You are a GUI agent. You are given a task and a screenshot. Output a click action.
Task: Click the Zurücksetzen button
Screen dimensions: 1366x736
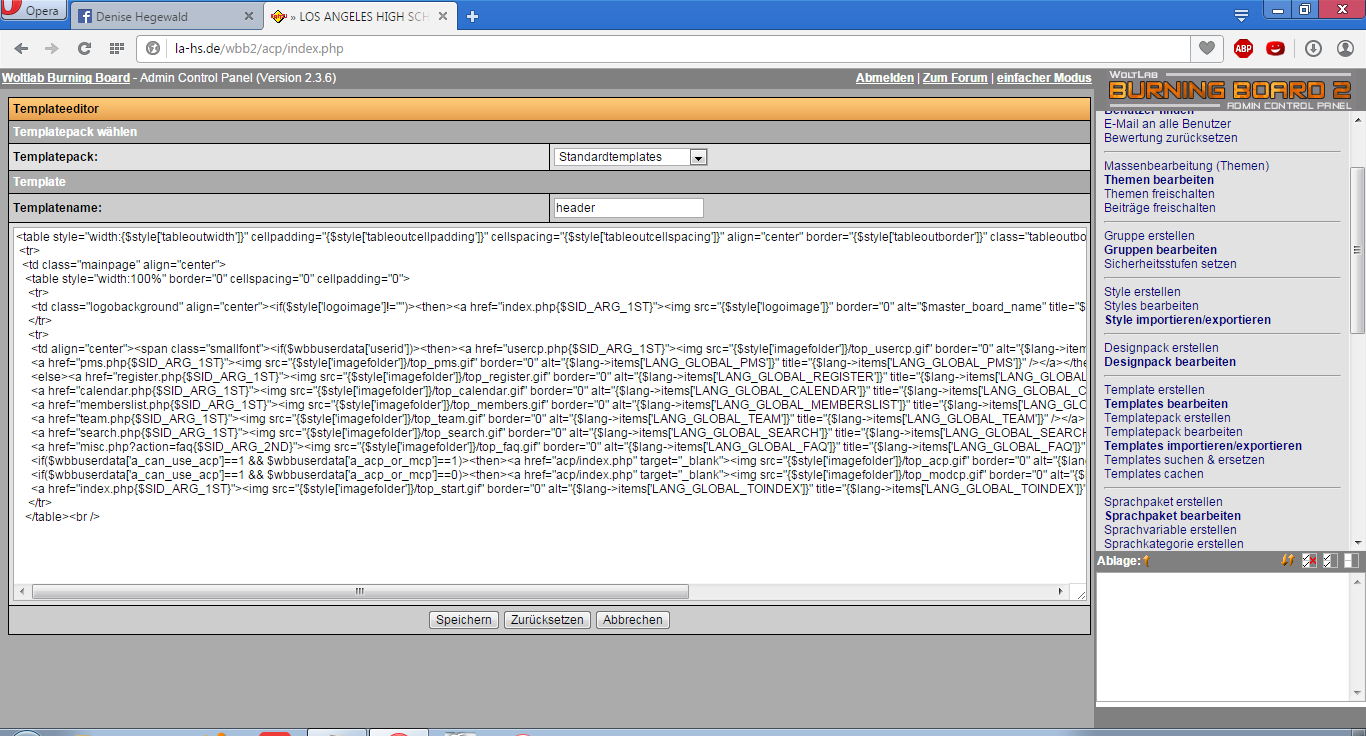coord(547,620)
